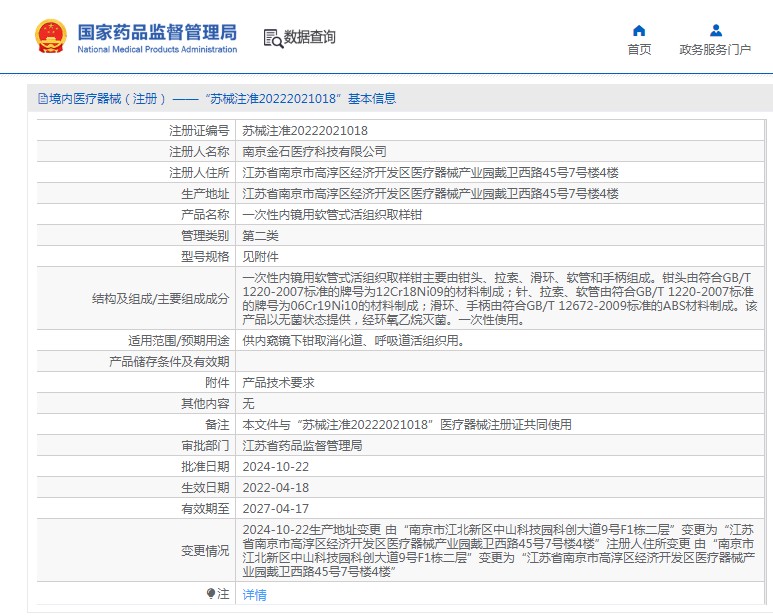Open the 详情 link
Image resolution: width=773 pixels, height=616 pixels.
pyautogui.click(x=254, y=594)
